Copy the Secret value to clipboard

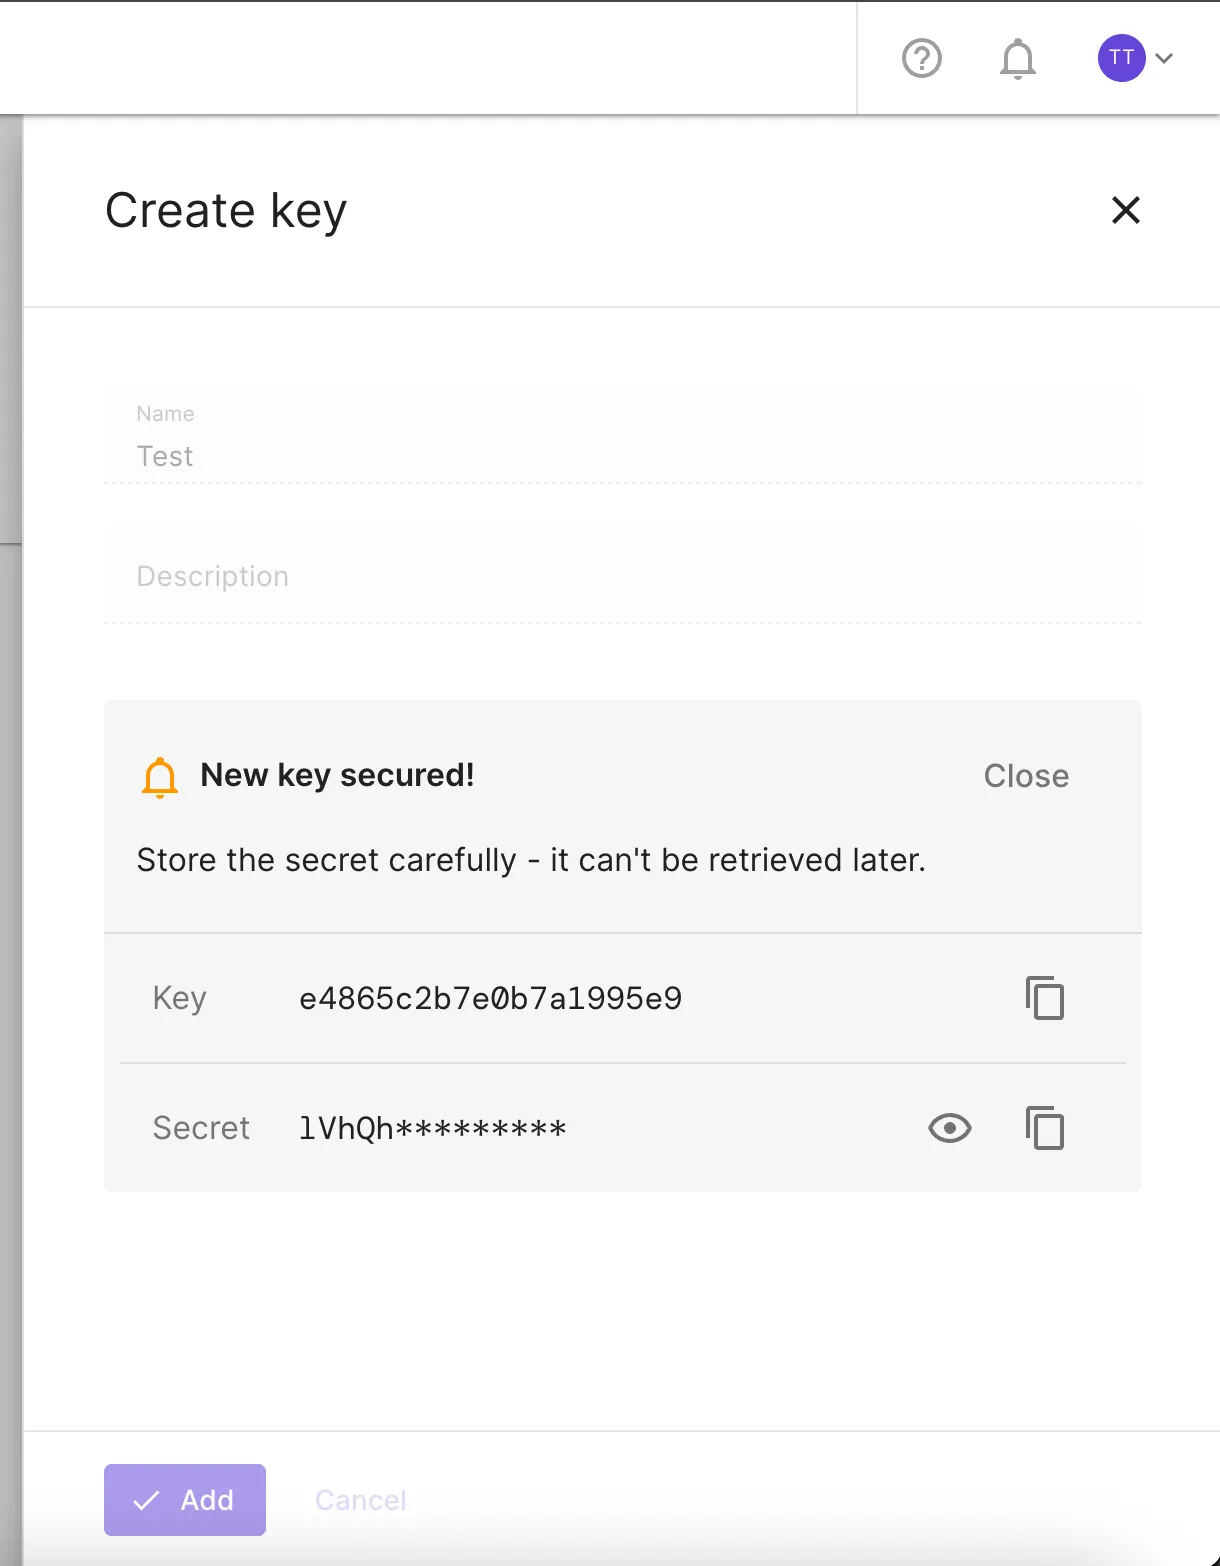tap(1045, 1128)
